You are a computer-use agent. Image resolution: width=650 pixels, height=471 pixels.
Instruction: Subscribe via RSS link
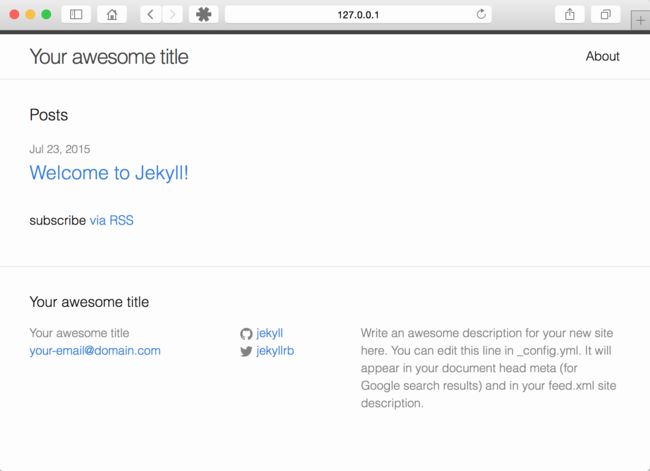[112, 220]
